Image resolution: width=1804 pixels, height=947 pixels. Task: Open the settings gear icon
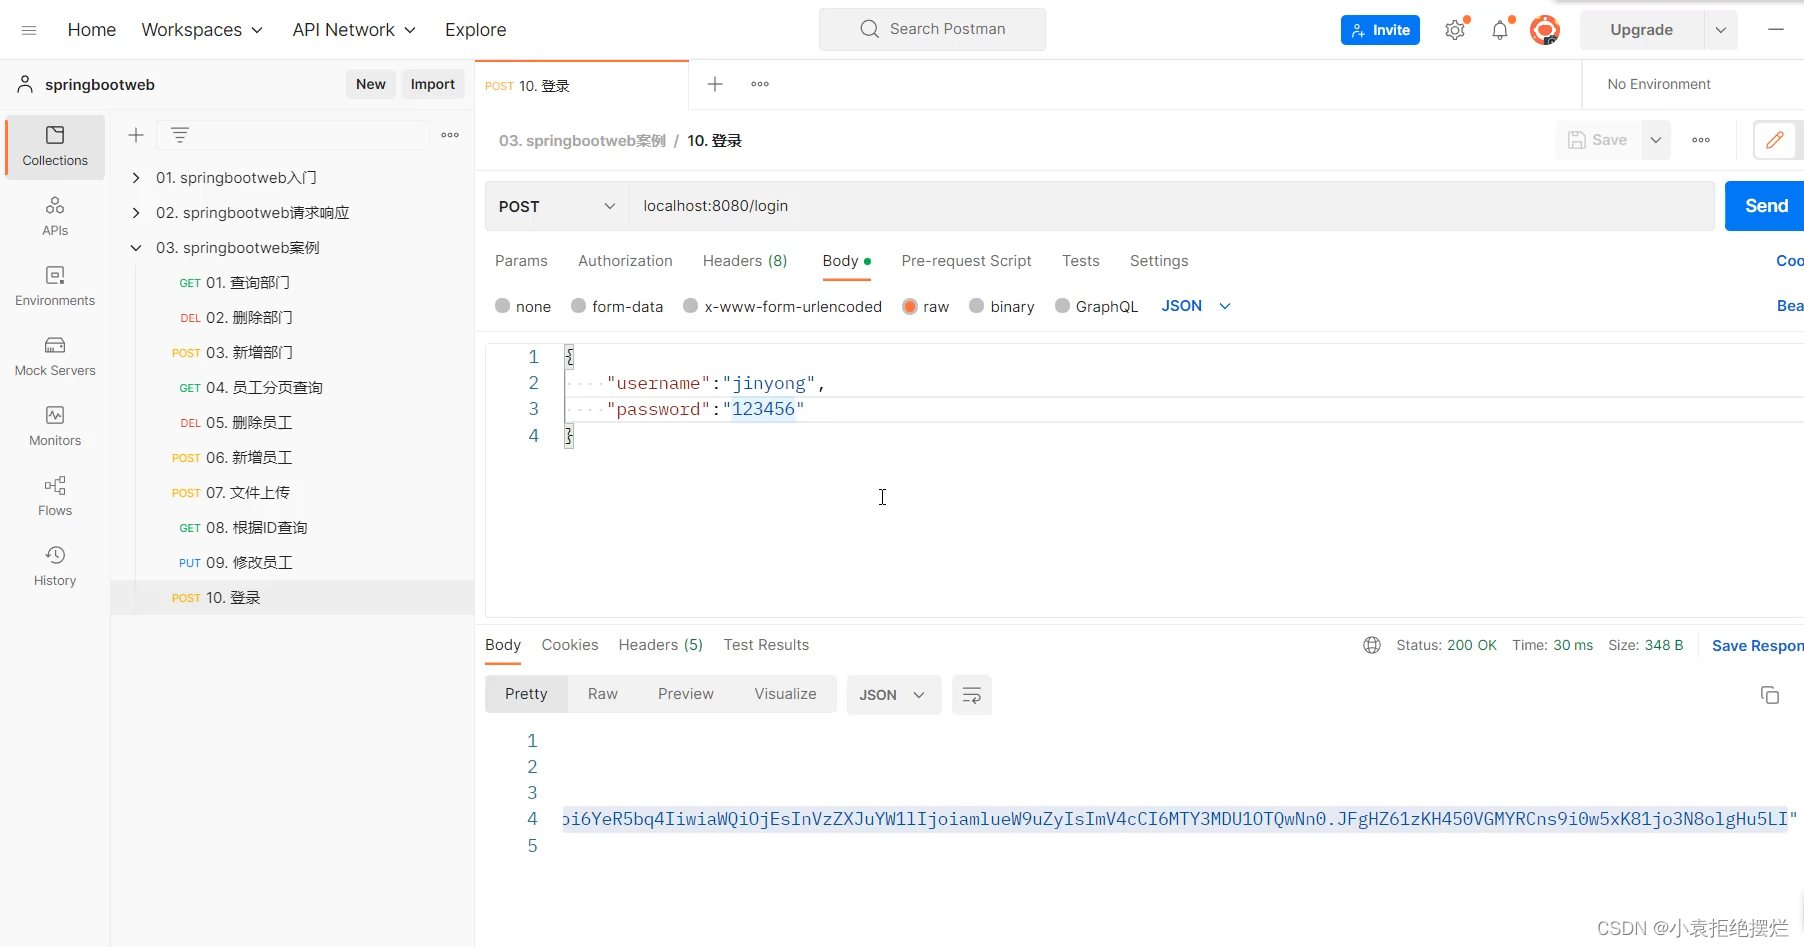1455,30
